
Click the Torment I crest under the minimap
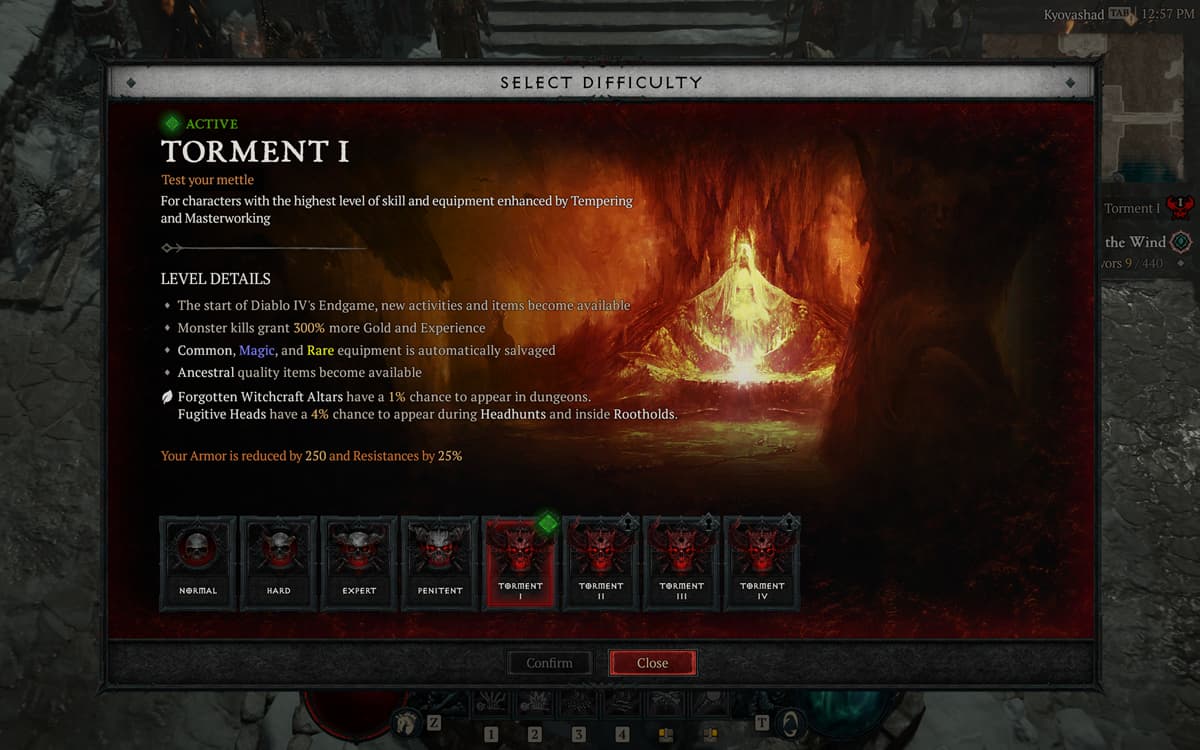(1178, 209)
